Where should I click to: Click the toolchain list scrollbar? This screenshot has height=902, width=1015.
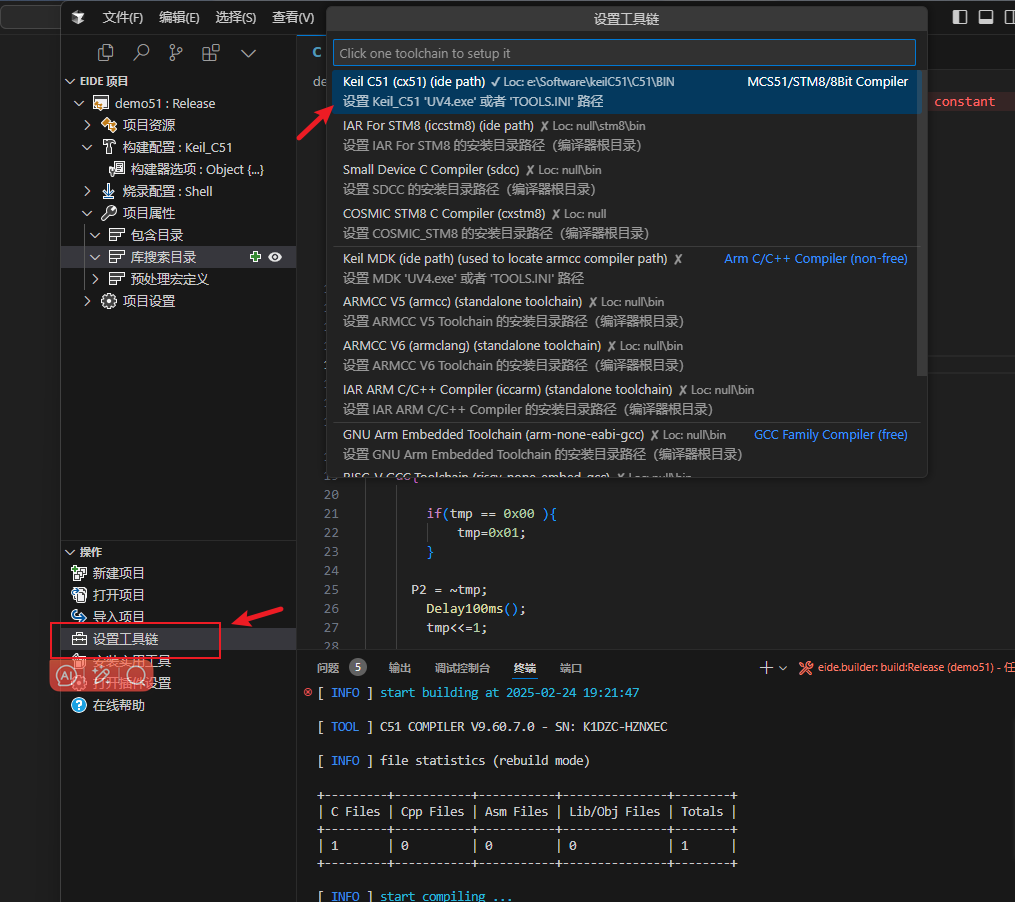tap(922, 223)
